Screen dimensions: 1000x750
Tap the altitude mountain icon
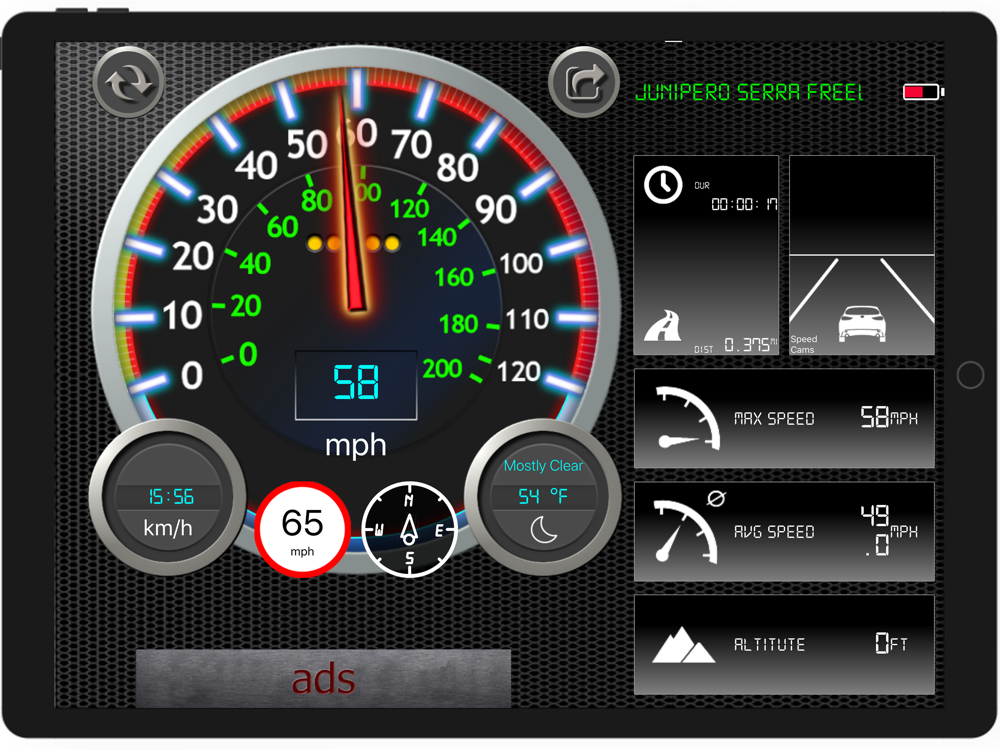pyautogui.click(x=683, y=645)
